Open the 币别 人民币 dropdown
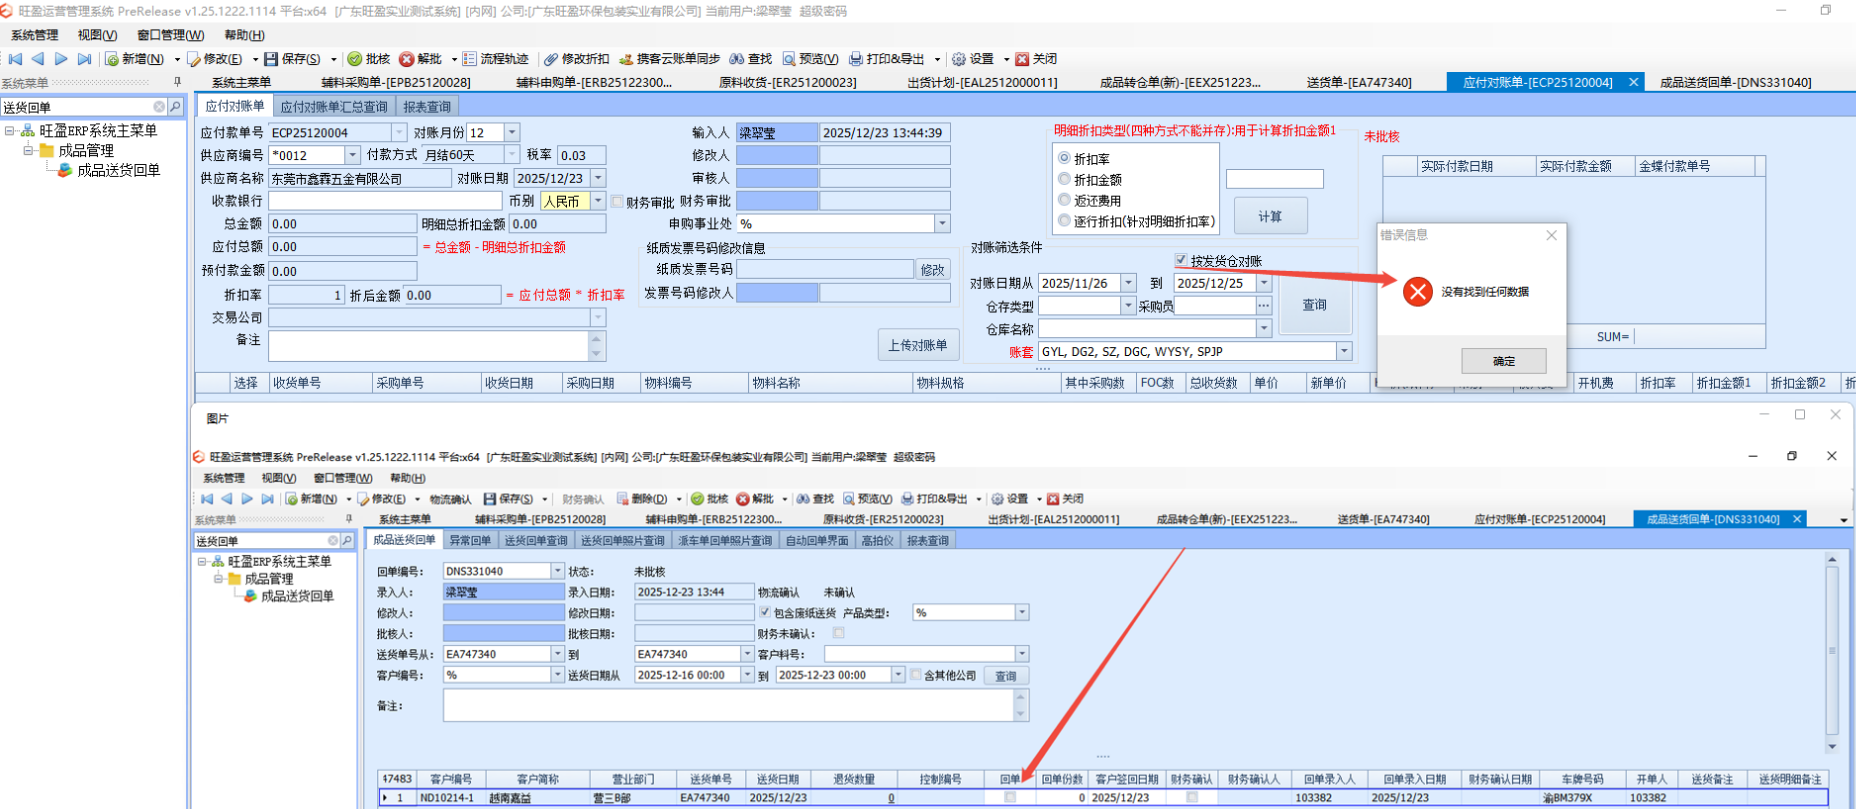This screenshot has height=809, width=1856. tap(598, 201)
